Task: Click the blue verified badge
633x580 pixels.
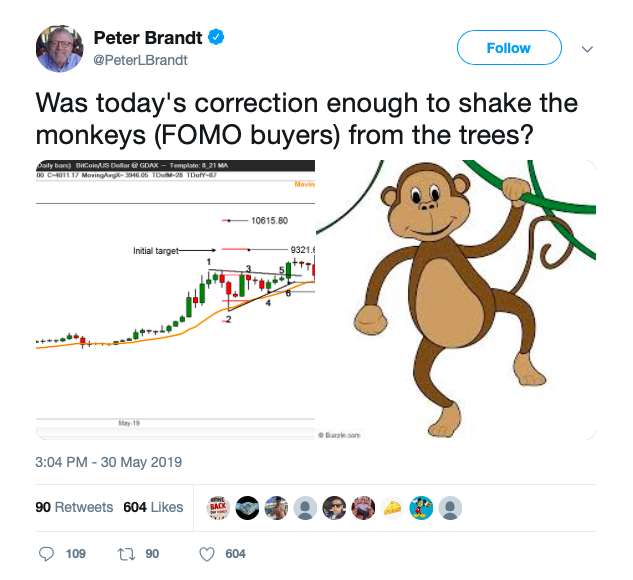Action: point(216,37)
